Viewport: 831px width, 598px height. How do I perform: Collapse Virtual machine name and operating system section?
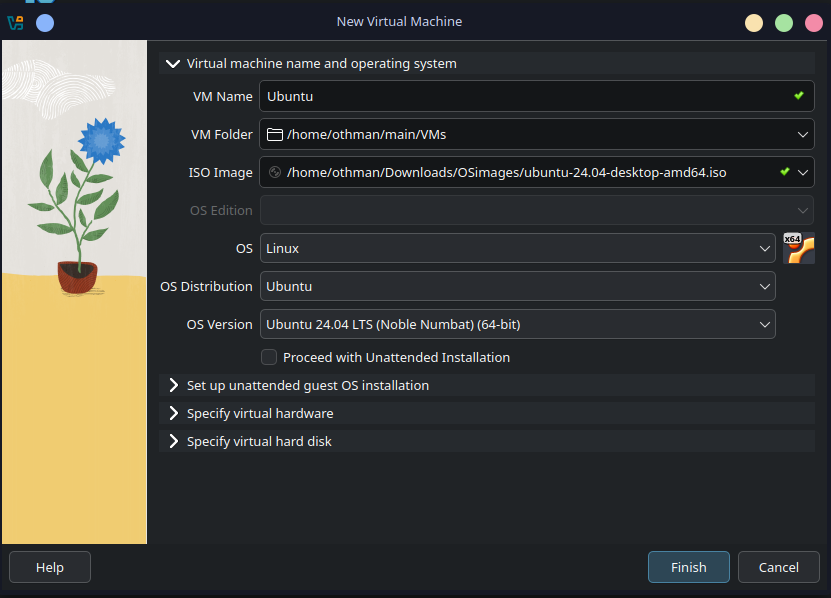[174, 63]
